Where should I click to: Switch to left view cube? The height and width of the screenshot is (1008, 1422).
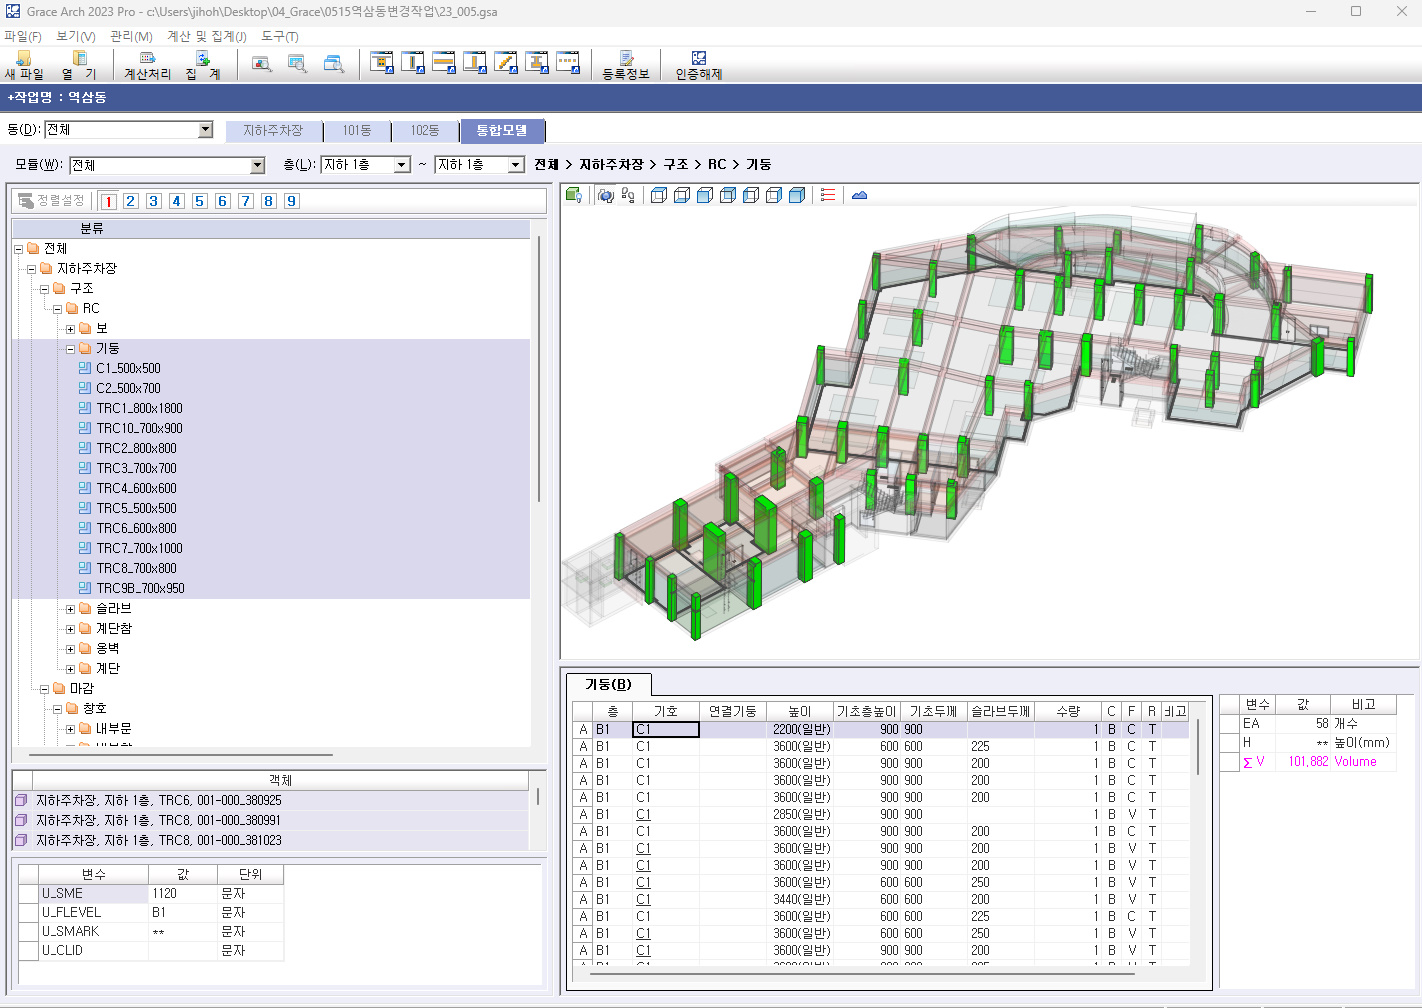(751, 195)
